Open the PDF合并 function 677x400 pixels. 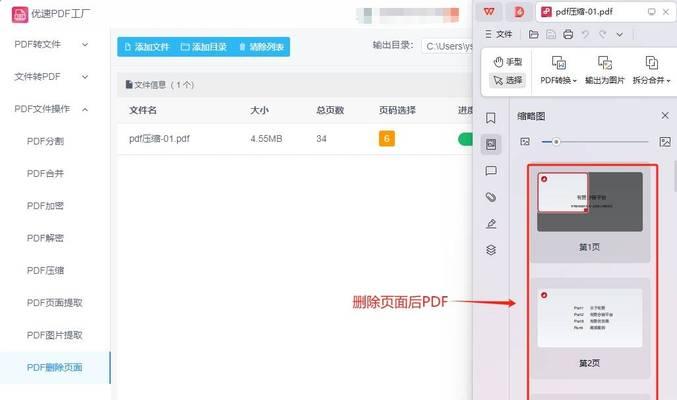[45, 174]
